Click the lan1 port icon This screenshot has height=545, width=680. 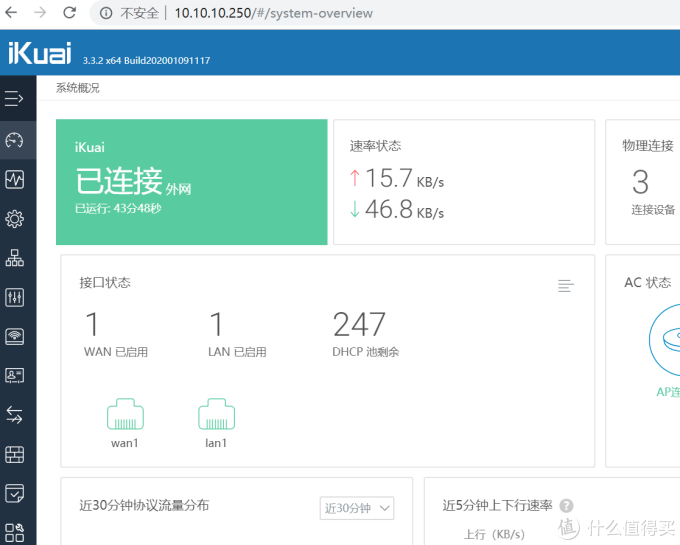tap(216, 414)
